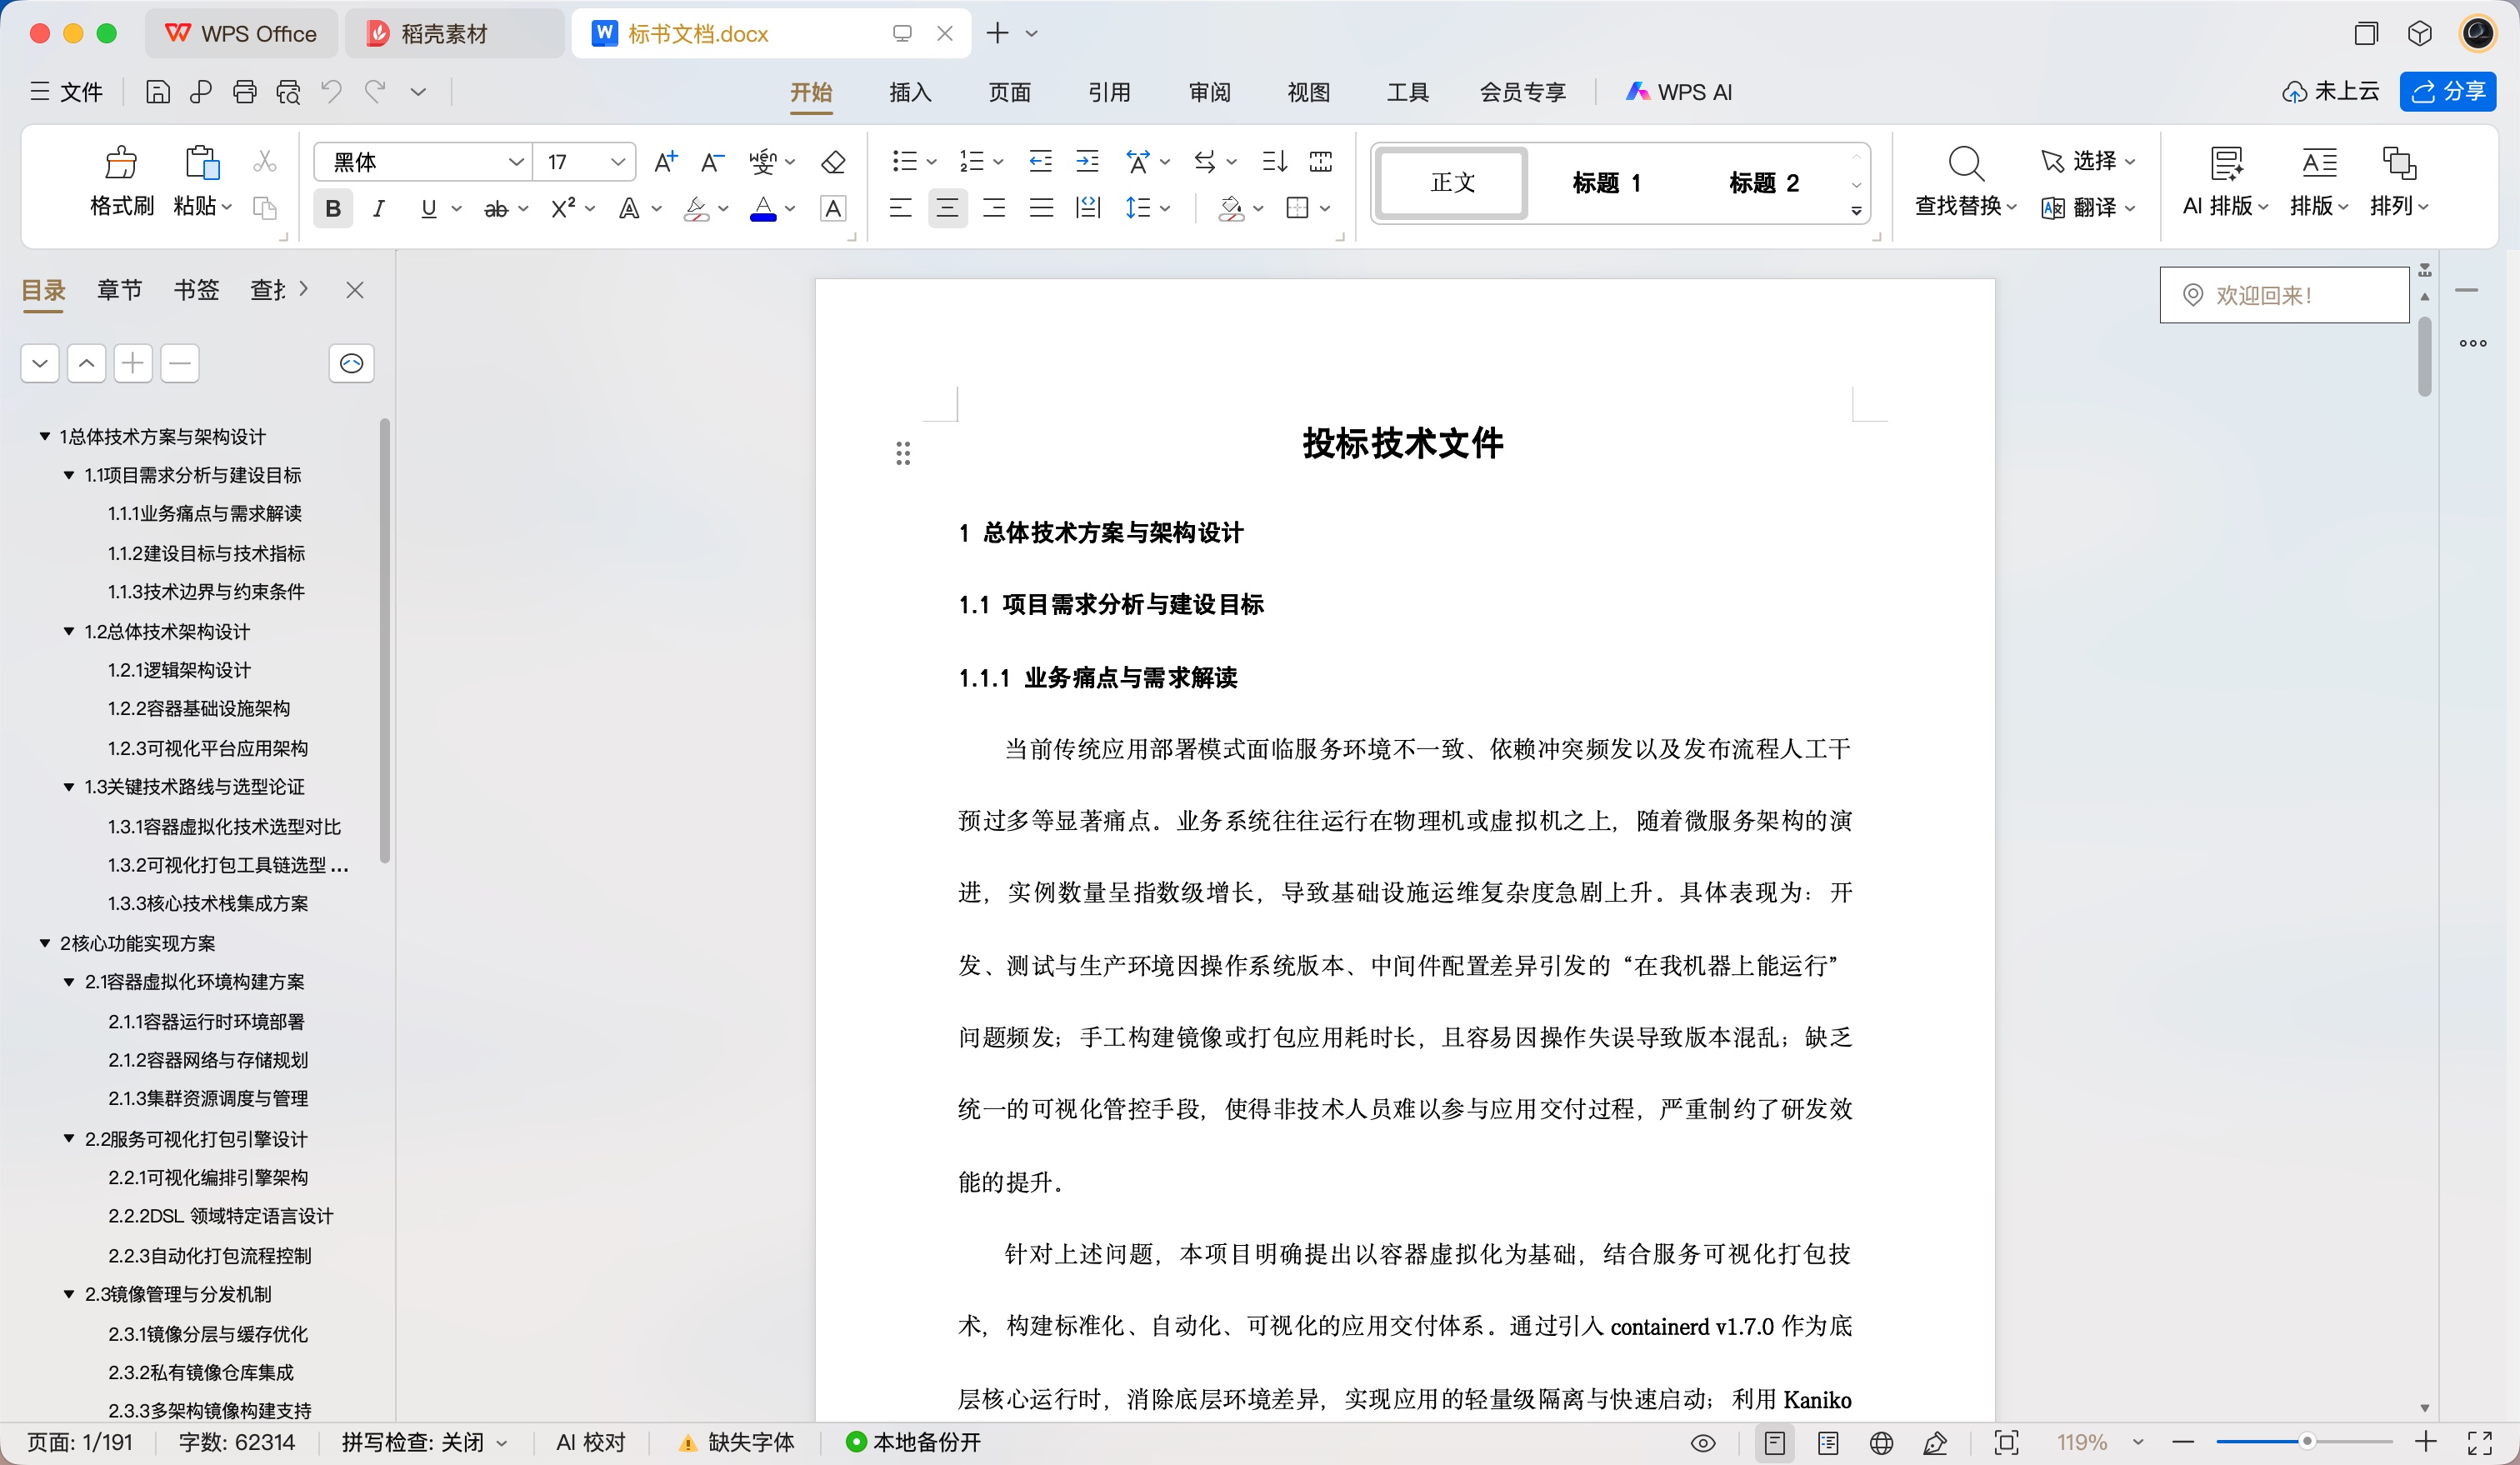Click the character border A icon
The width and height of the screenshot is (2520, 1465).
click(833, 208)
